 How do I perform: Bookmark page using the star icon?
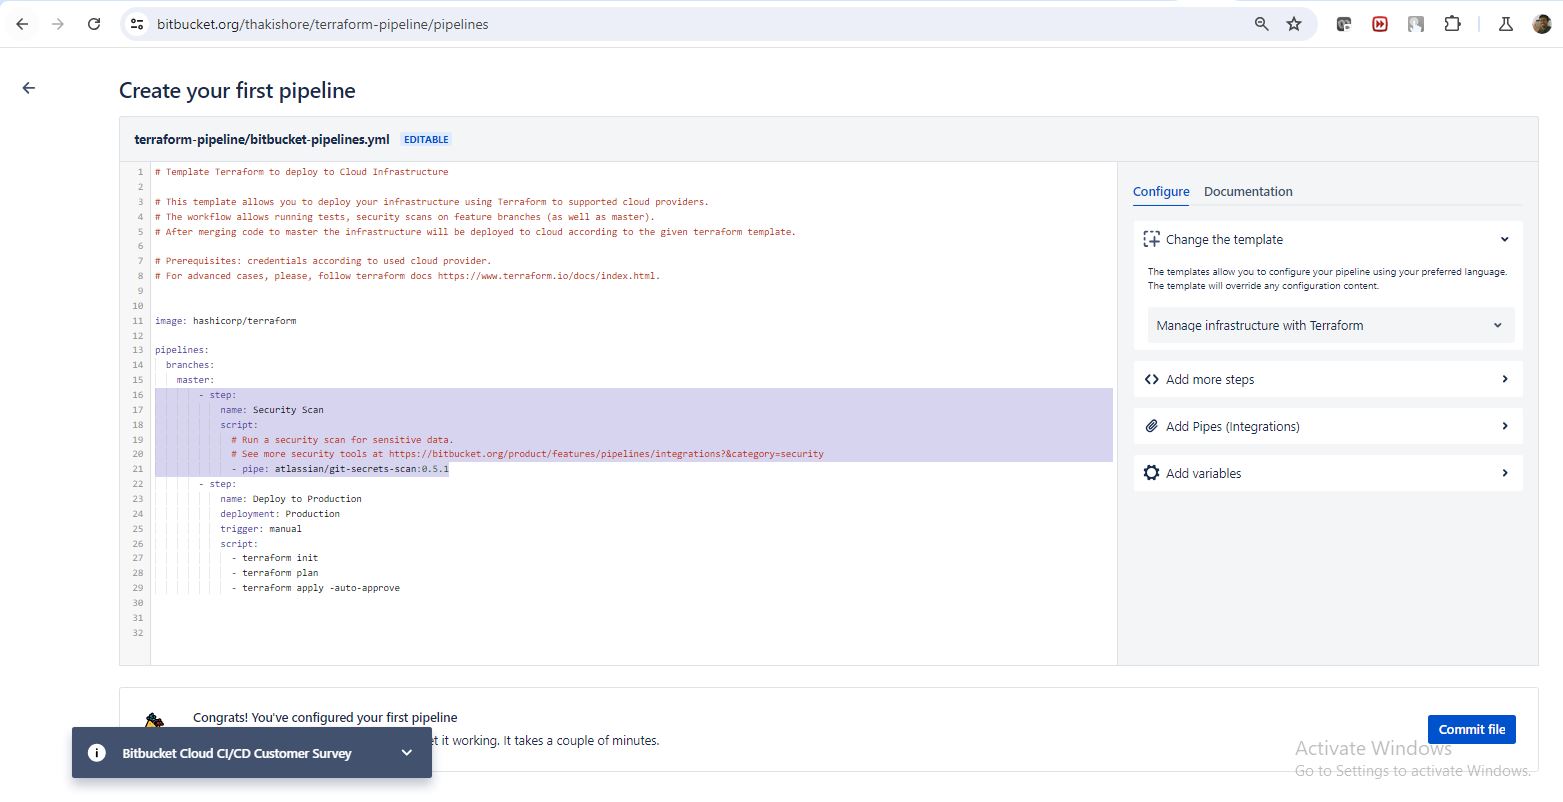[x=1294, y=24]
